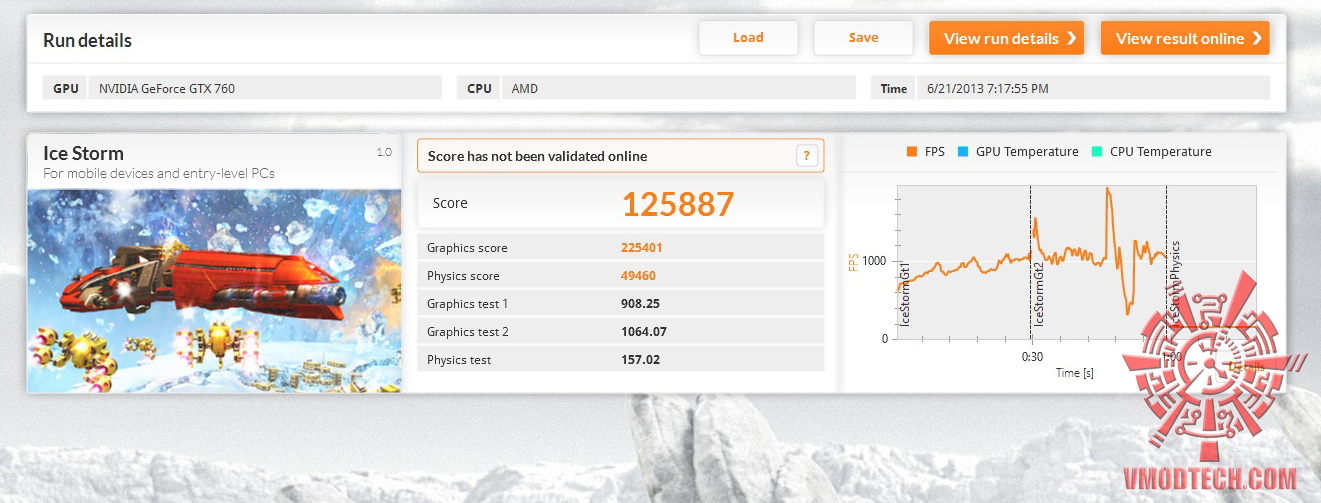The image size is (1321, 503).
Task: Click the Load button
Action: click(748, 38)
